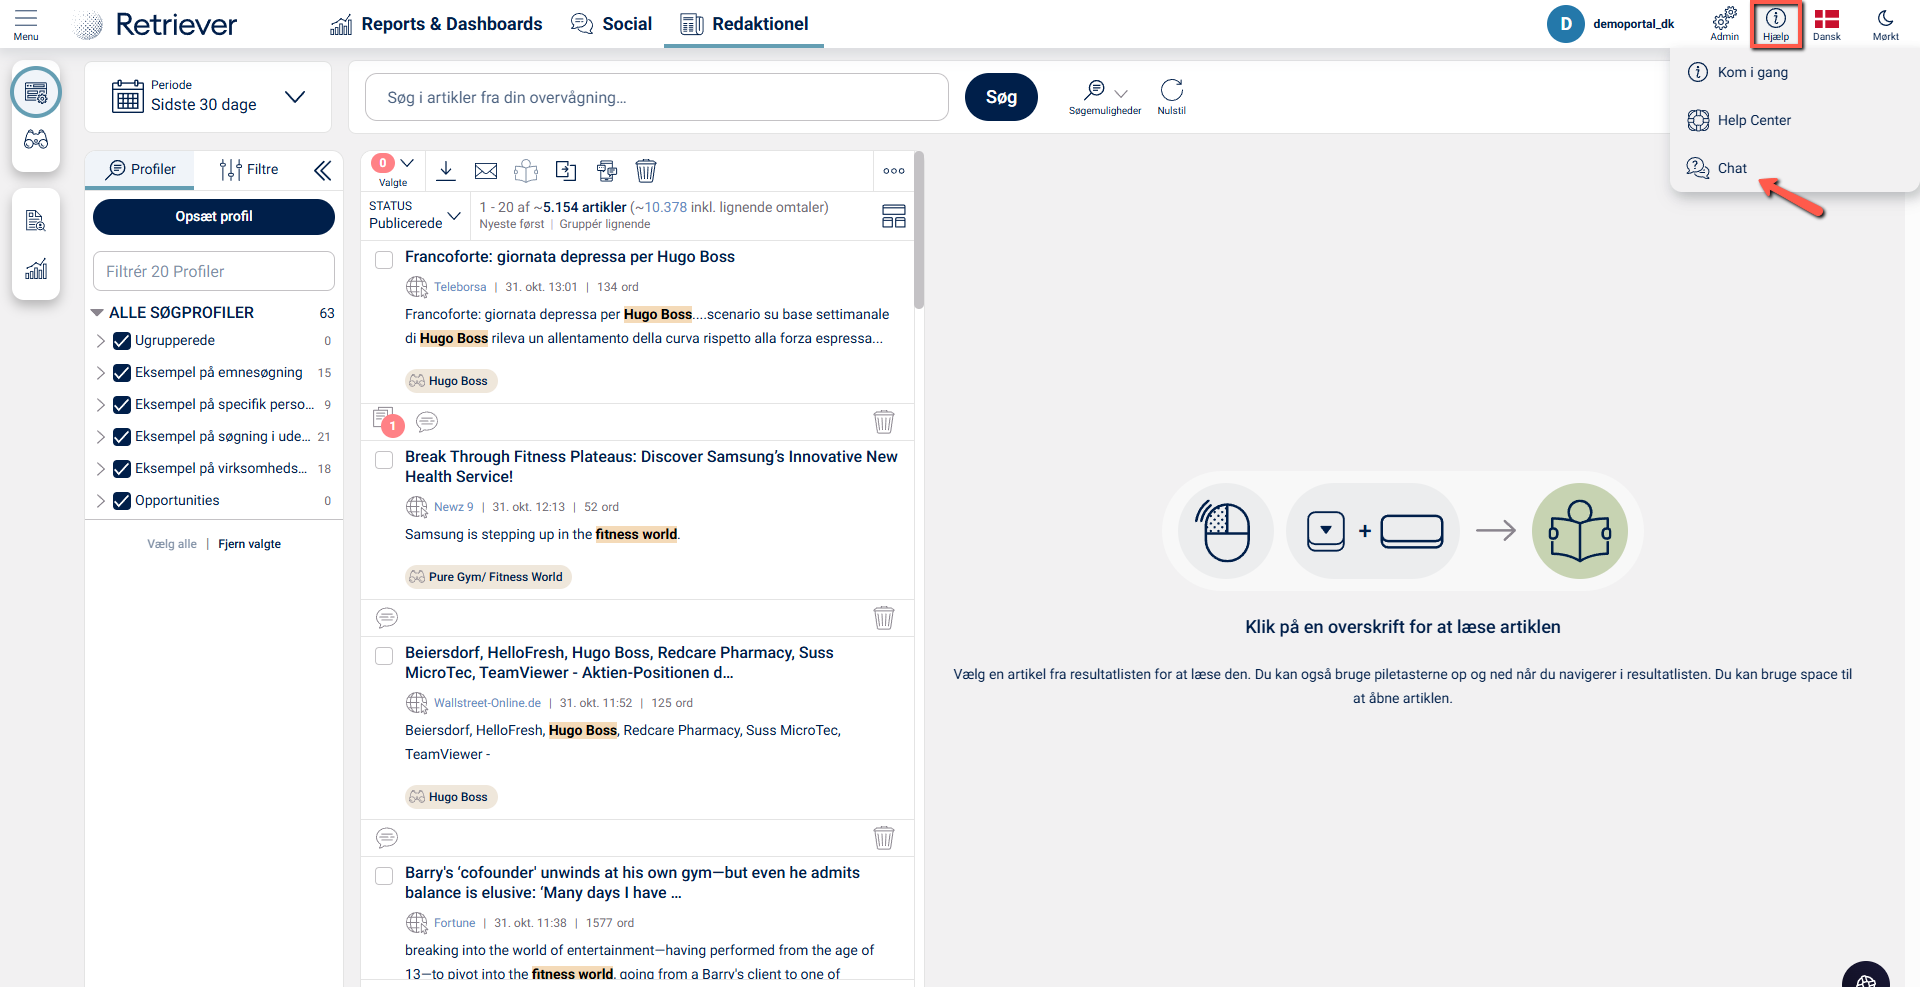Reset the search with Nulstil icon
Viewport: 1920px width, 987px height.
tap(1172, 98)
